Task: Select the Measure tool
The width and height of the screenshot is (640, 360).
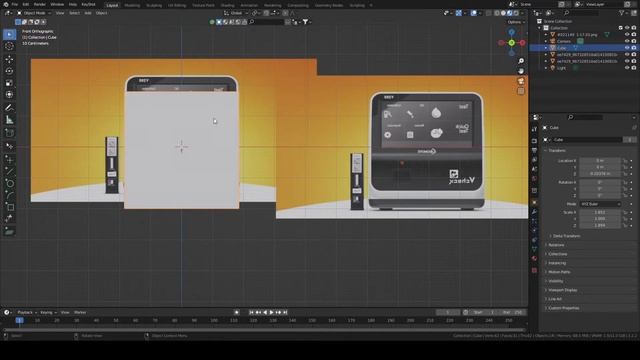Action: point(9,120)
